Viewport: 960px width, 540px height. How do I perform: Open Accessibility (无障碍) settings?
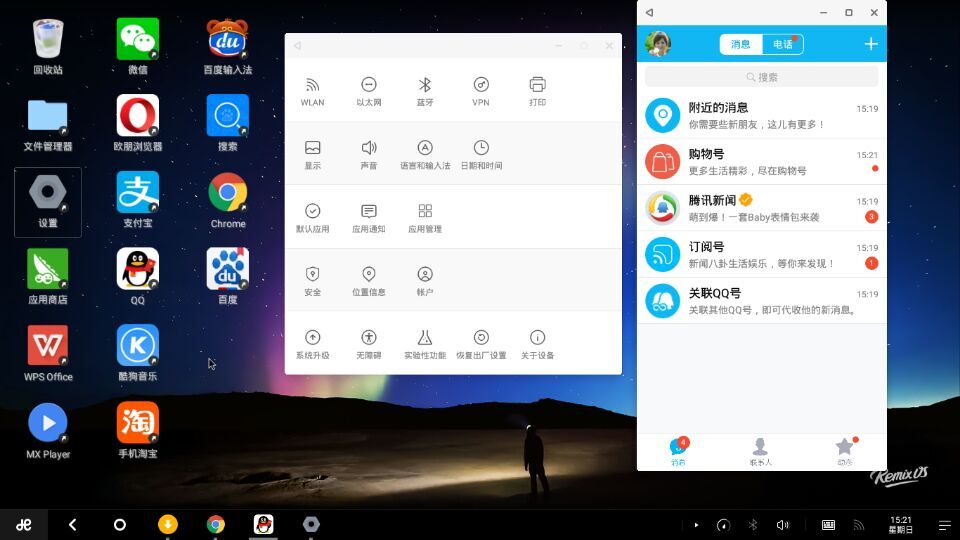click(x=369, y=345)
